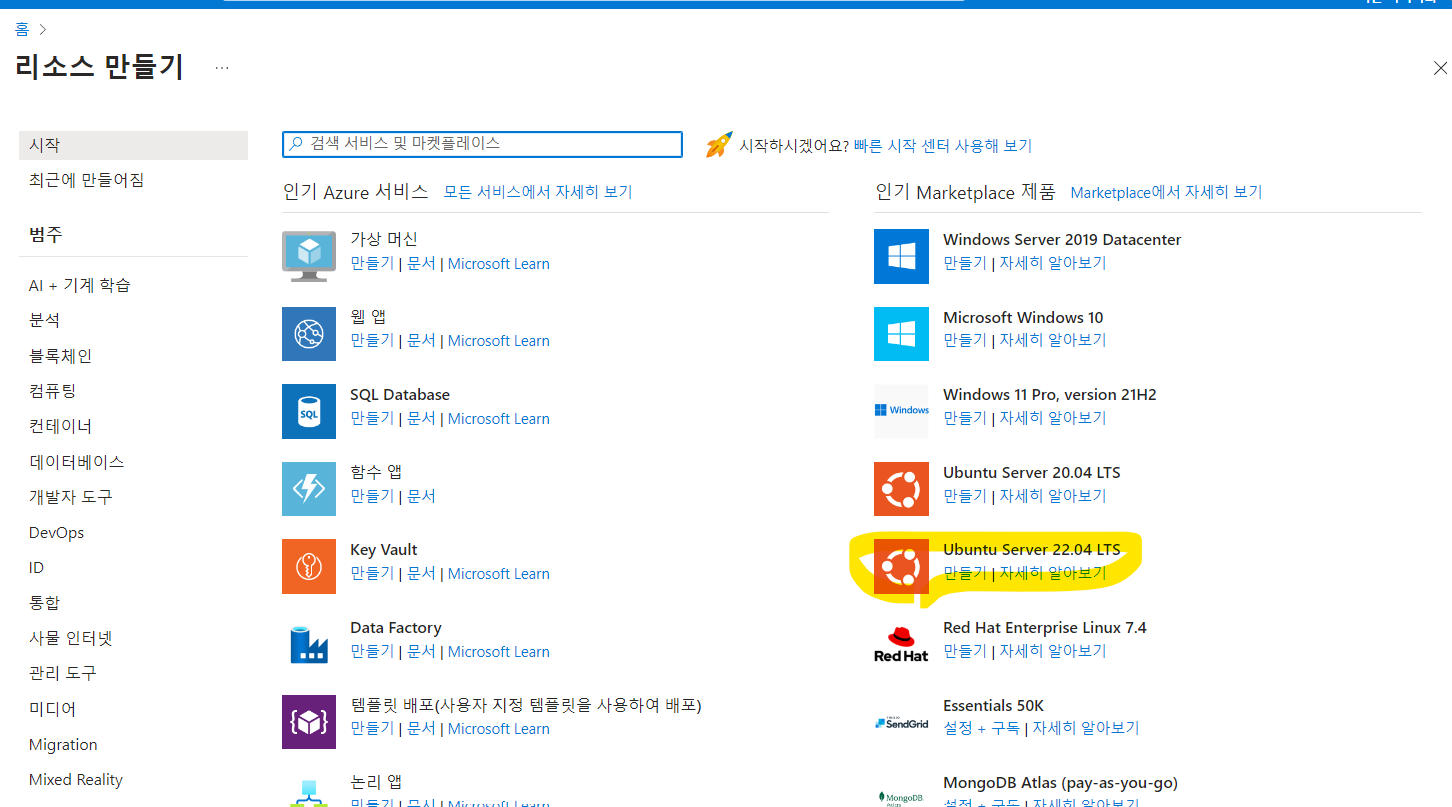Open 자세히 알아보기 for Microsoft Windows 10
The image size is (1452, 807).
1053,340
